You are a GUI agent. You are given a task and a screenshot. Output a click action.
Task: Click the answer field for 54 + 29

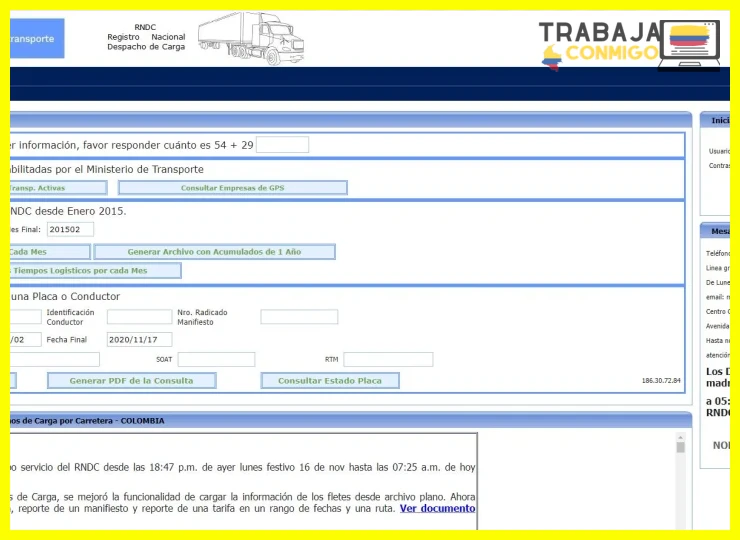282,145
